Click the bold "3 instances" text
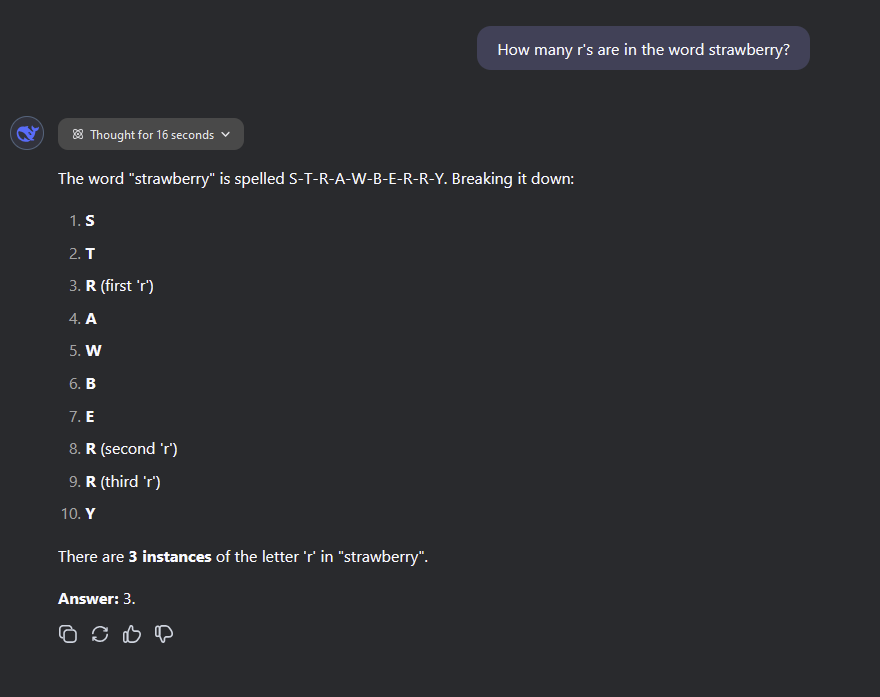 point(170,556)
